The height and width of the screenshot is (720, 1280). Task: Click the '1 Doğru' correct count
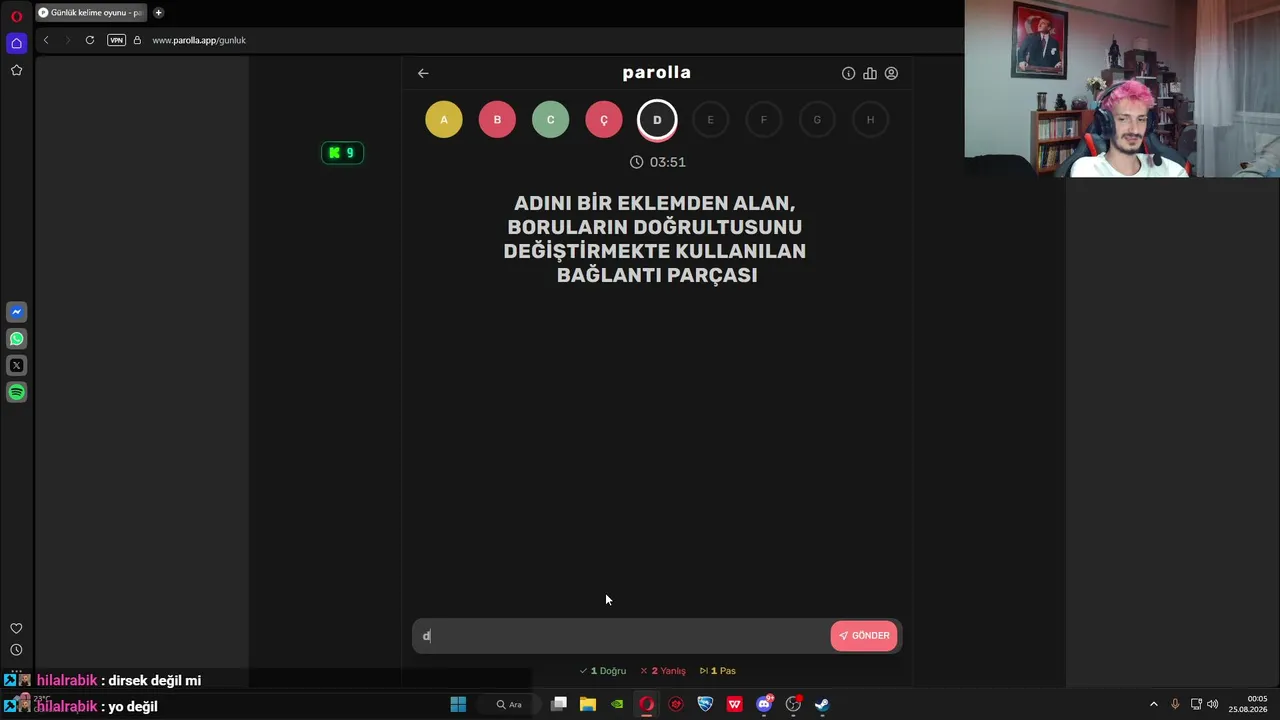603,671
